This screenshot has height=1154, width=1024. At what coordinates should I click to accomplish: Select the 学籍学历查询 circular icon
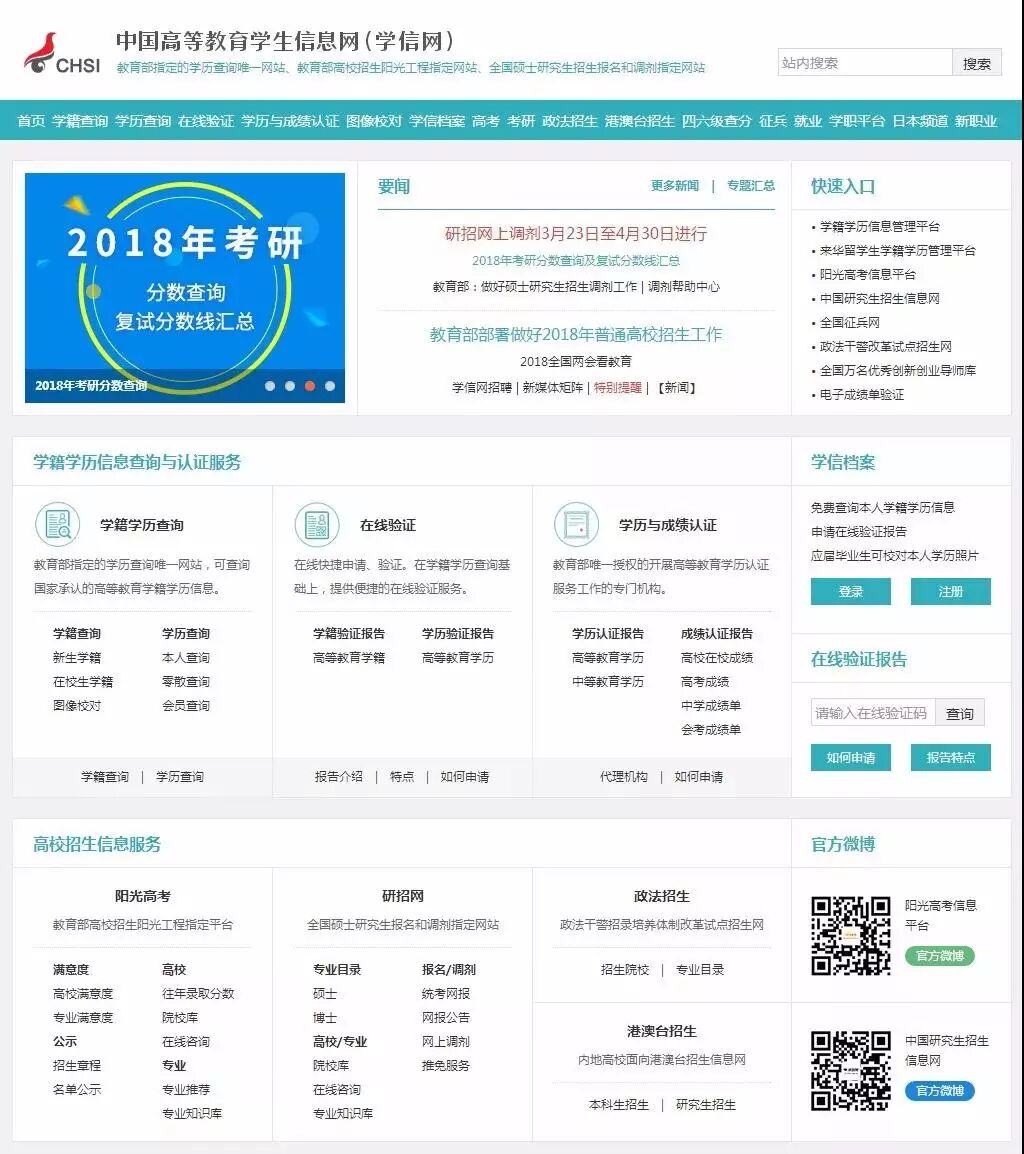(57, 524)
